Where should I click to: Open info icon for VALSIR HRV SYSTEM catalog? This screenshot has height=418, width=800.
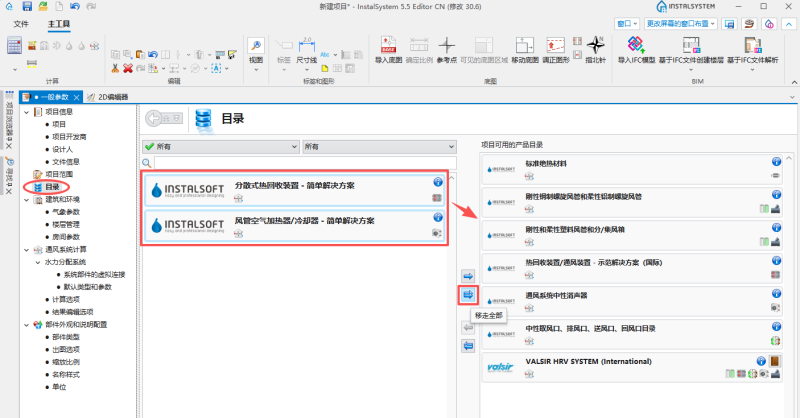761,361
